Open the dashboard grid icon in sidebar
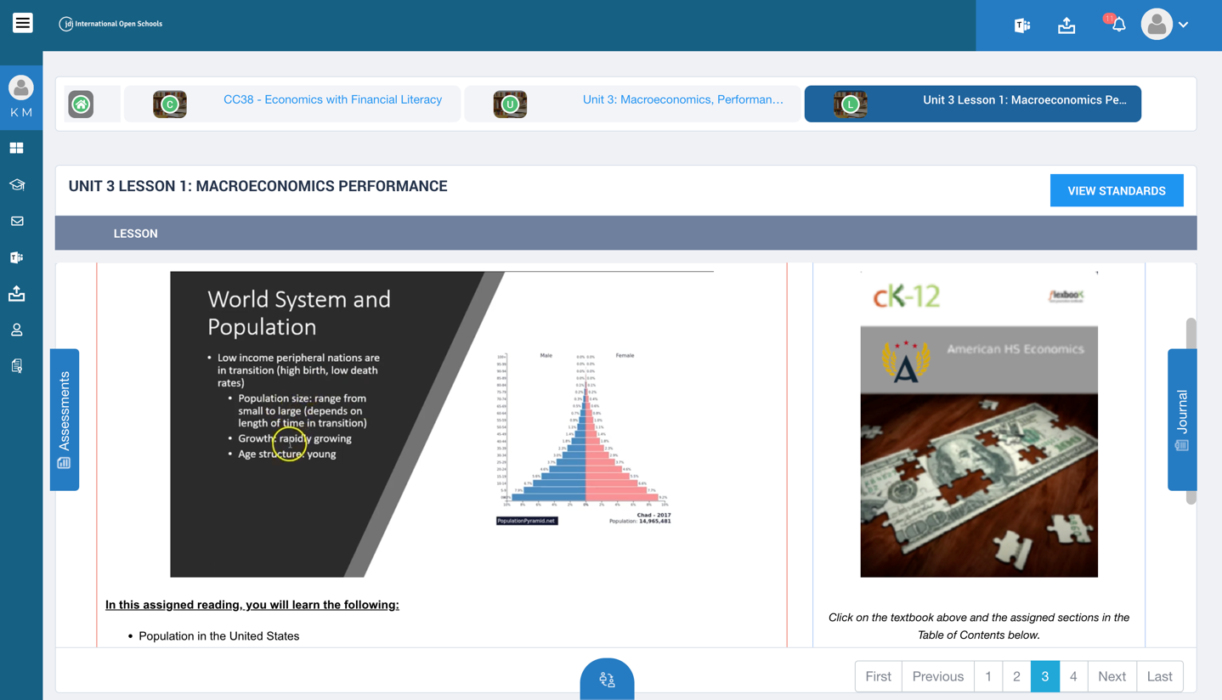 17,148
